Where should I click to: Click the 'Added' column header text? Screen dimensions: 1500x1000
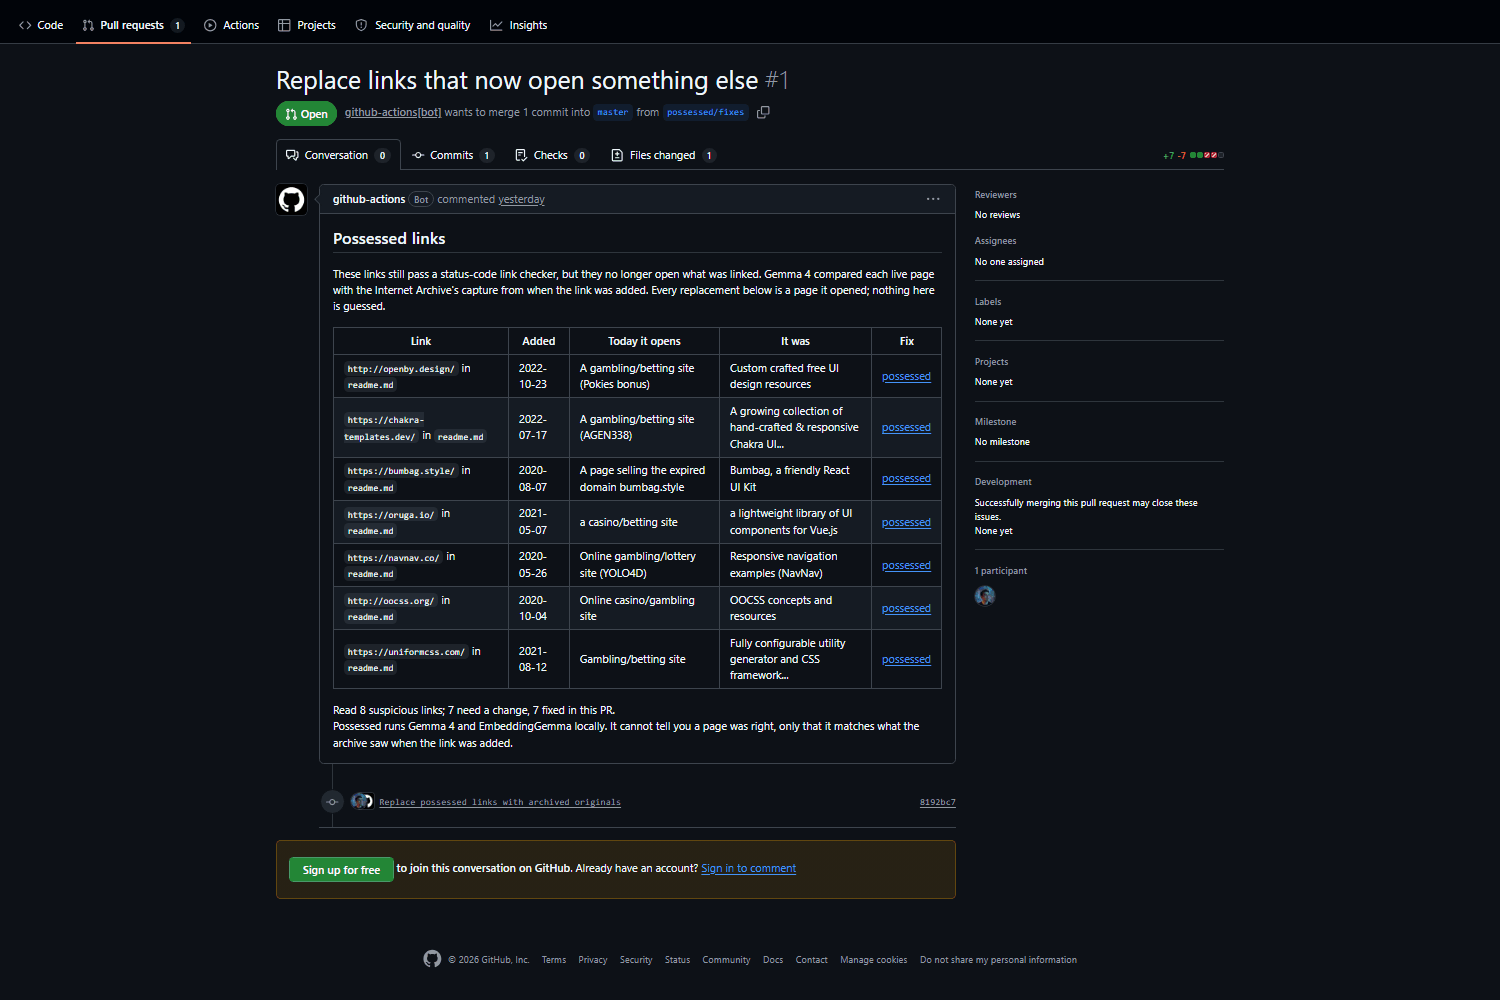(538, 341)
